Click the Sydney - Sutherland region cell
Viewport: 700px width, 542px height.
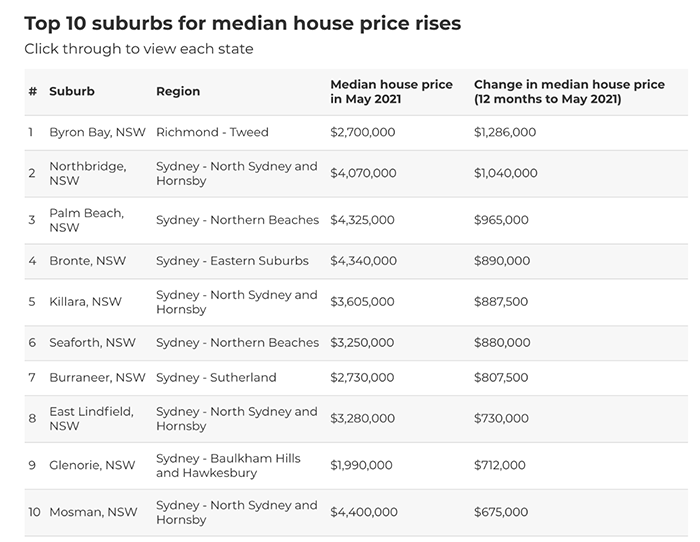pyautogui.click(x=216, y=378)
